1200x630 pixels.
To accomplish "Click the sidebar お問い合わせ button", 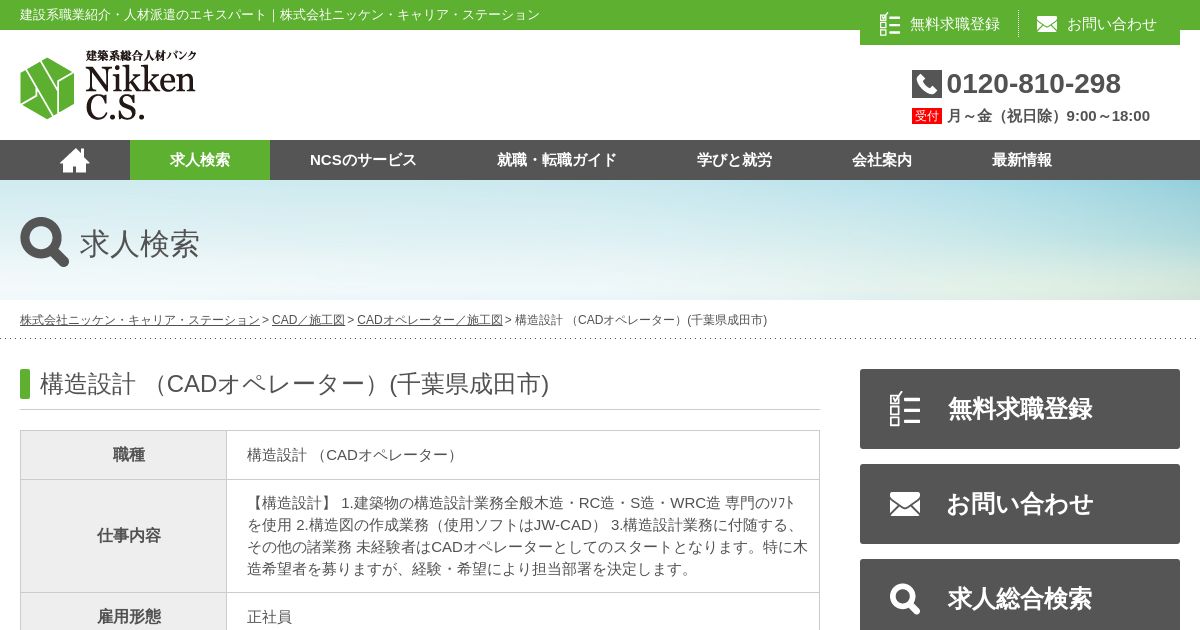I will pos(1020,504).
